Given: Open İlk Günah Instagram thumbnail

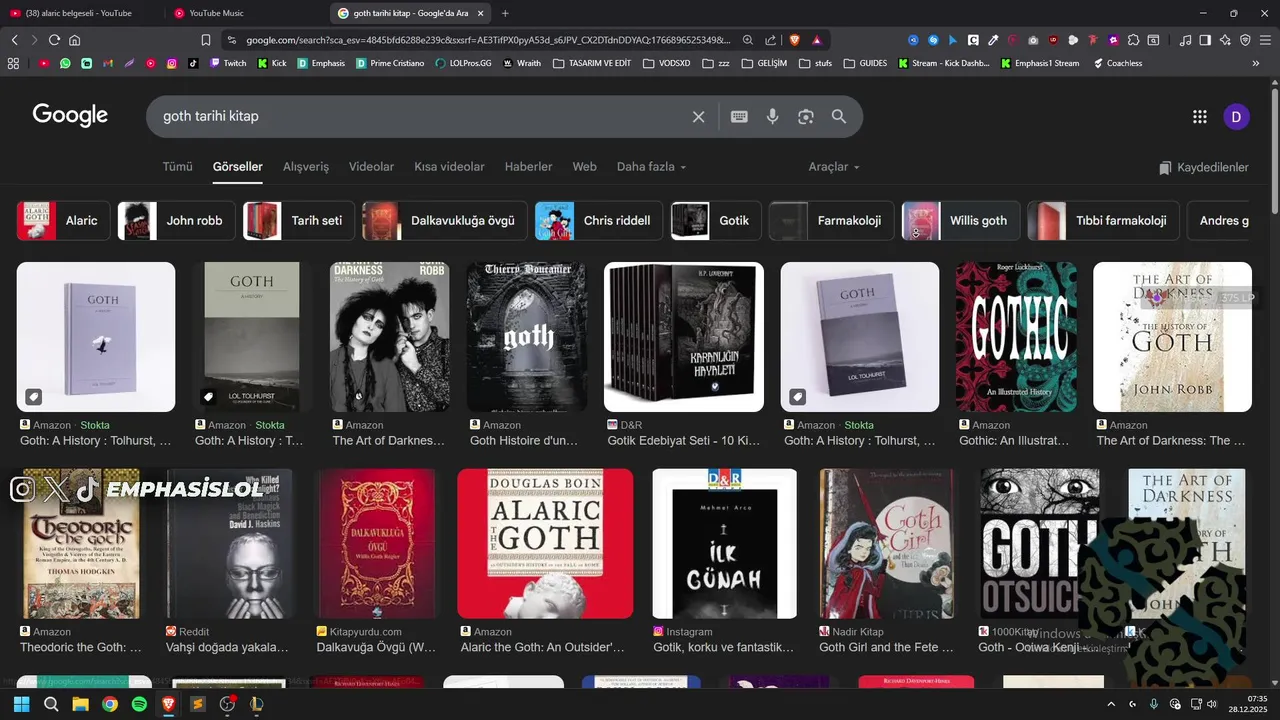Looking at the screenshot, I should (725, 544).
